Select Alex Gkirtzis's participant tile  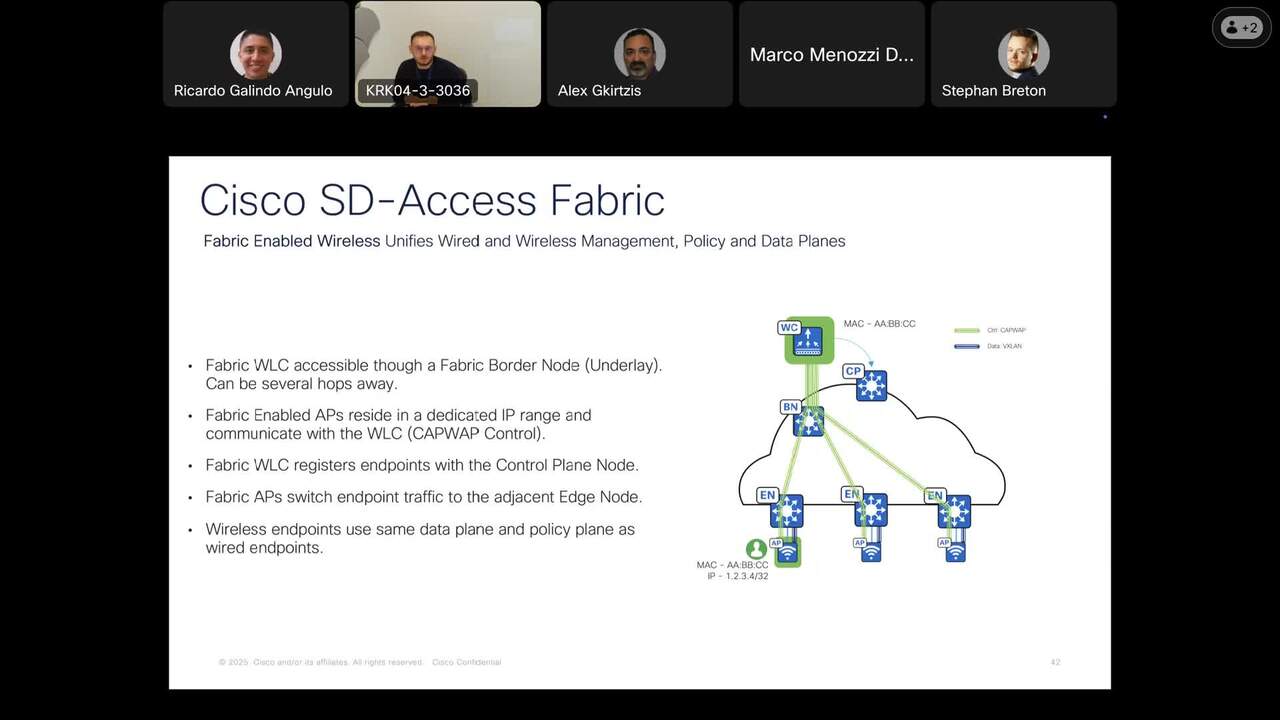coord(640,54)
